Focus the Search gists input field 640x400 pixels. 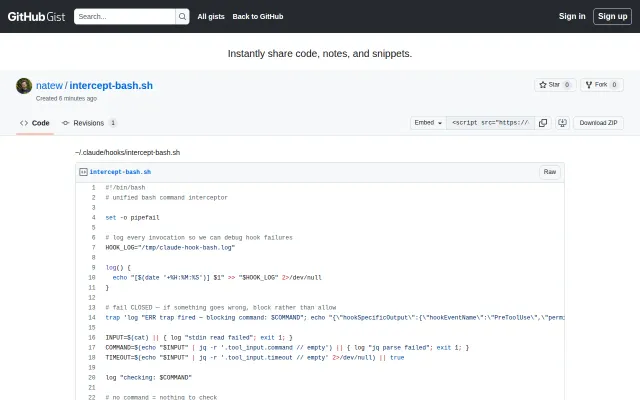[124, 16]
